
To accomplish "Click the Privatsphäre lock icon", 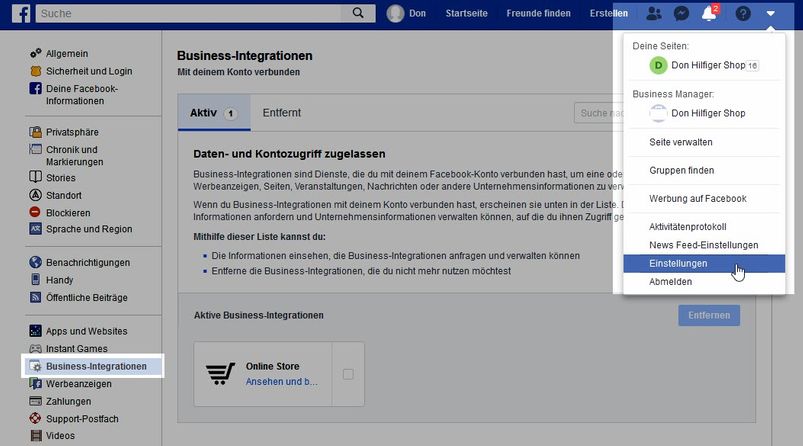I will coord(35,132).
